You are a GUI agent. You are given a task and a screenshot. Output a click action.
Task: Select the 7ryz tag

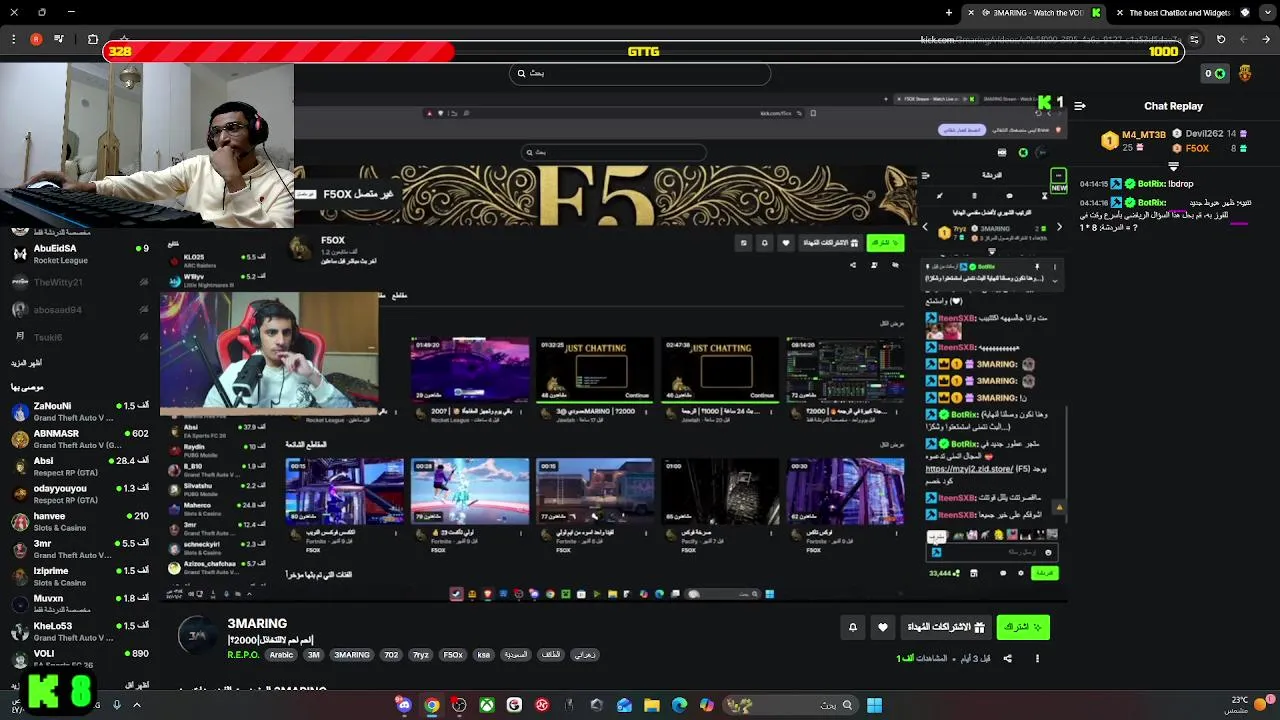click(x=421, y=655)
